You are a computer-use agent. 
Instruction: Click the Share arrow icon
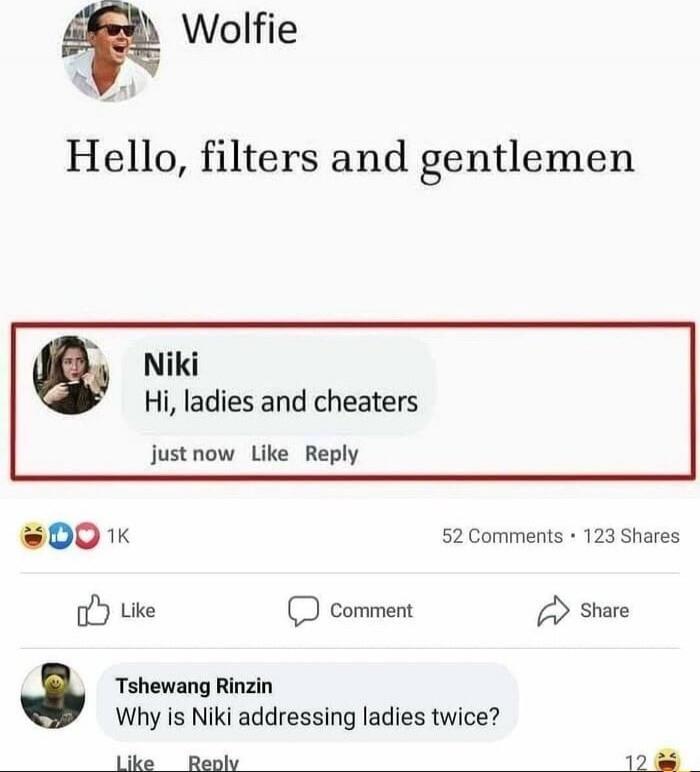(x=553, y=611)
